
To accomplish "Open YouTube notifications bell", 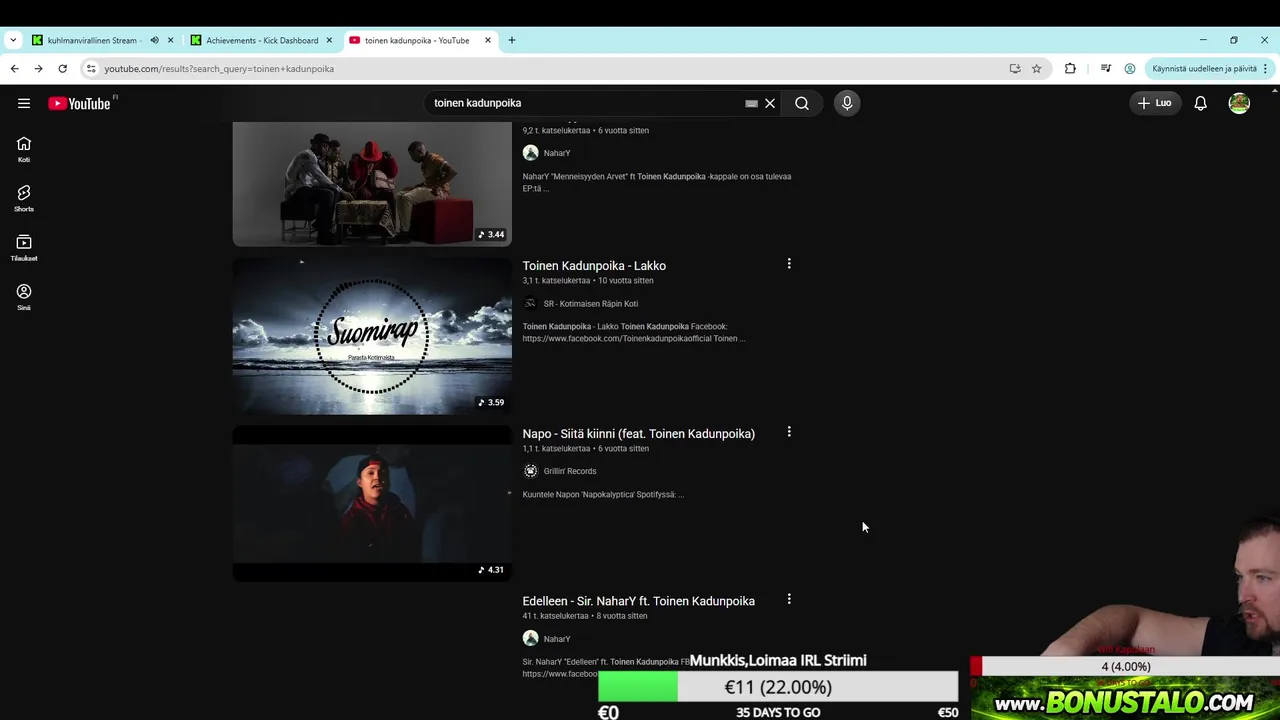I will point(1200,103).
